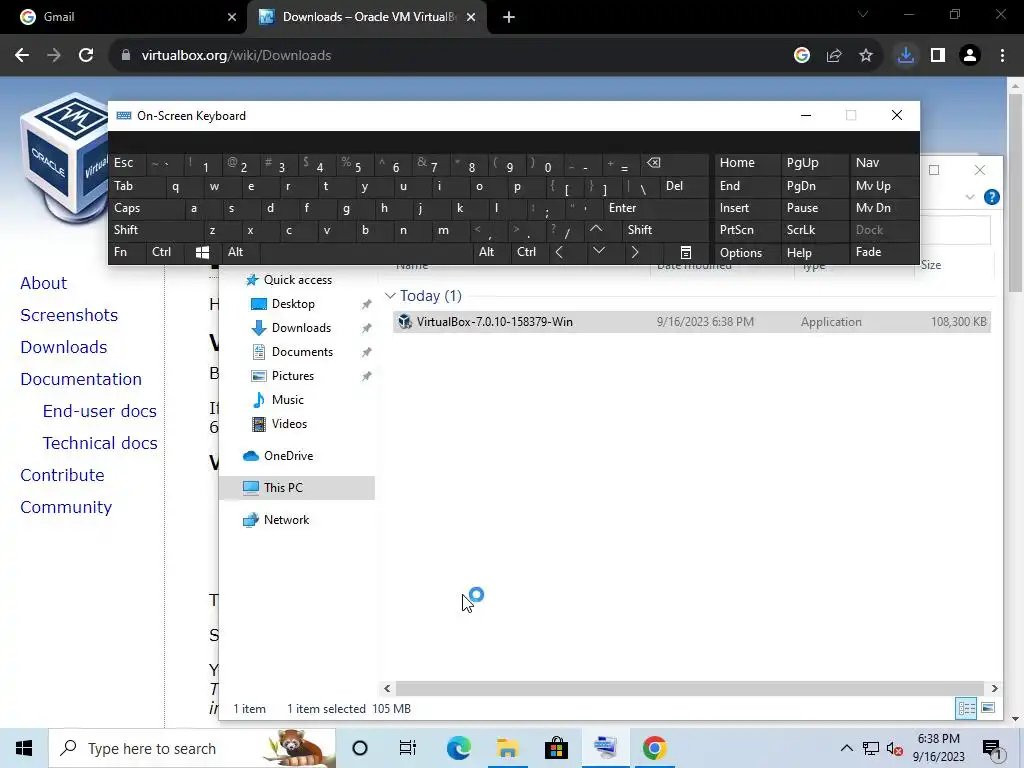This screenshot has width=1024, height=768.
Task: Open OneDrive in File Explorer sidebar
Action: [x=288, y=456]
